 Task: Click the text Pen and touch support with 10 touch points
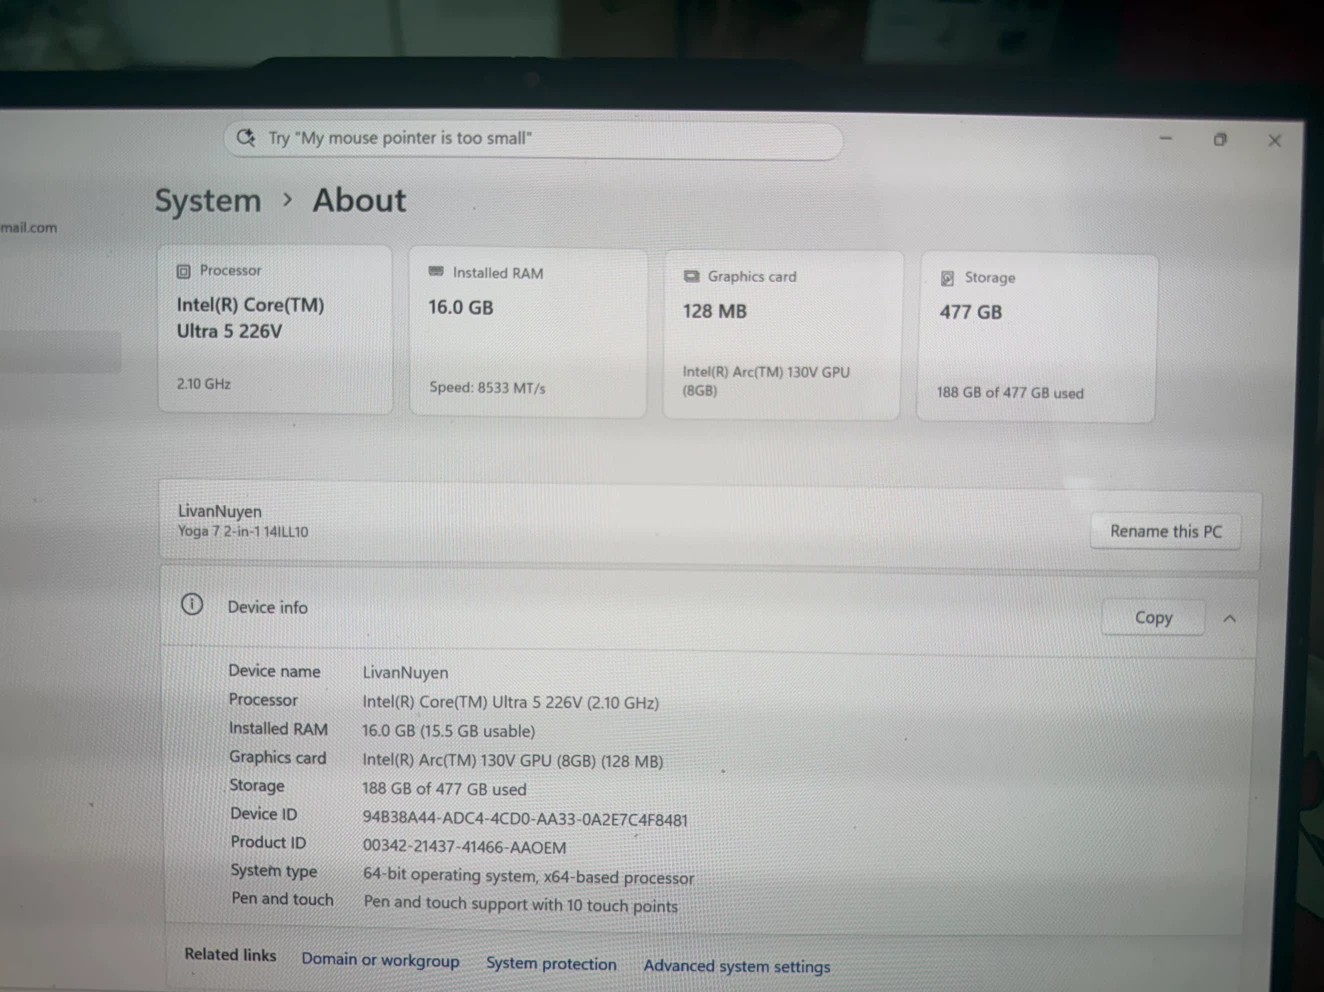(520, 904)
